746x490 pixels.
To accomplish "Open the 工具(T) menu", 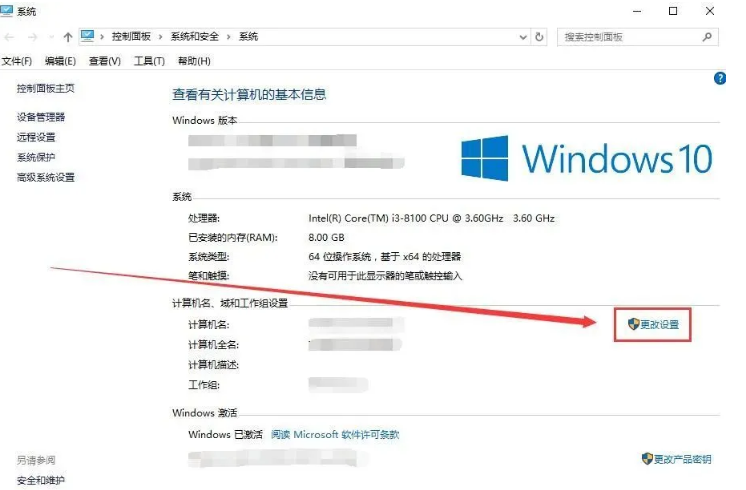I will 149,61.
